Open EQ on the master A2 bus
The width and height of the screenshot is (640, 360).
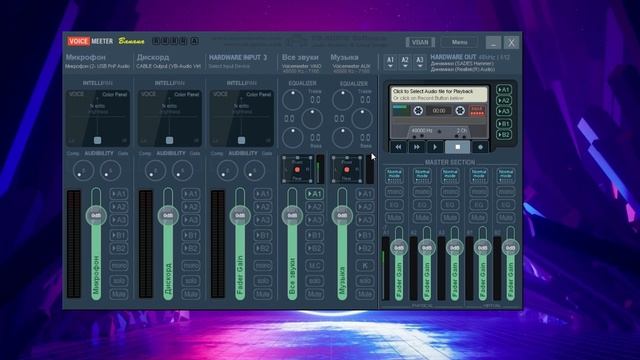click(x=422, y=204)
